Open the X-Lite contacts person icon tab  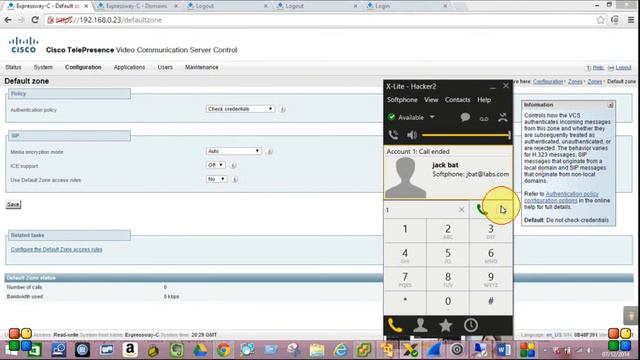pos(420,325)
